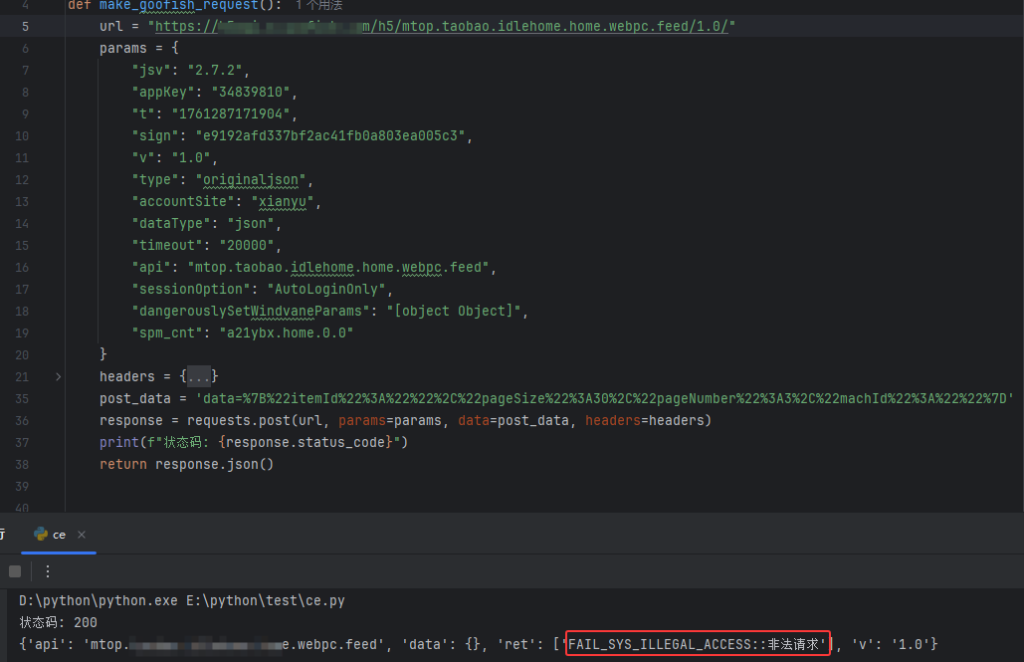Expand the folded headers dictionary placeholder

coord(197,376)
